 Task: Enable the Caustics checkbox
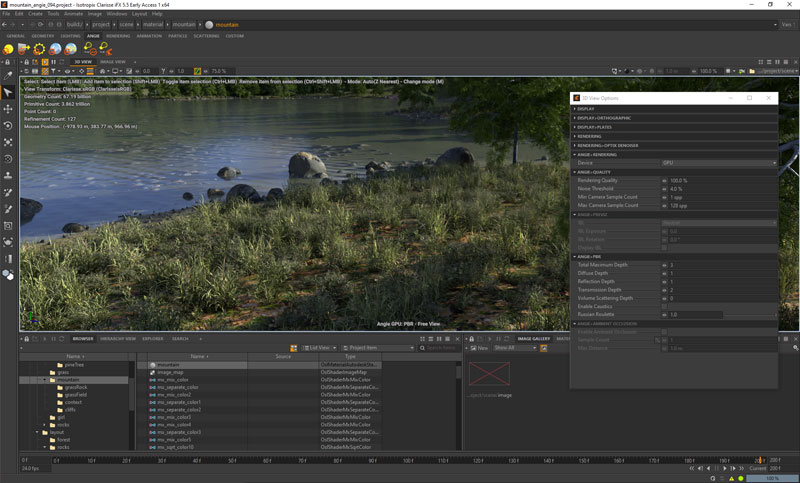664,306
